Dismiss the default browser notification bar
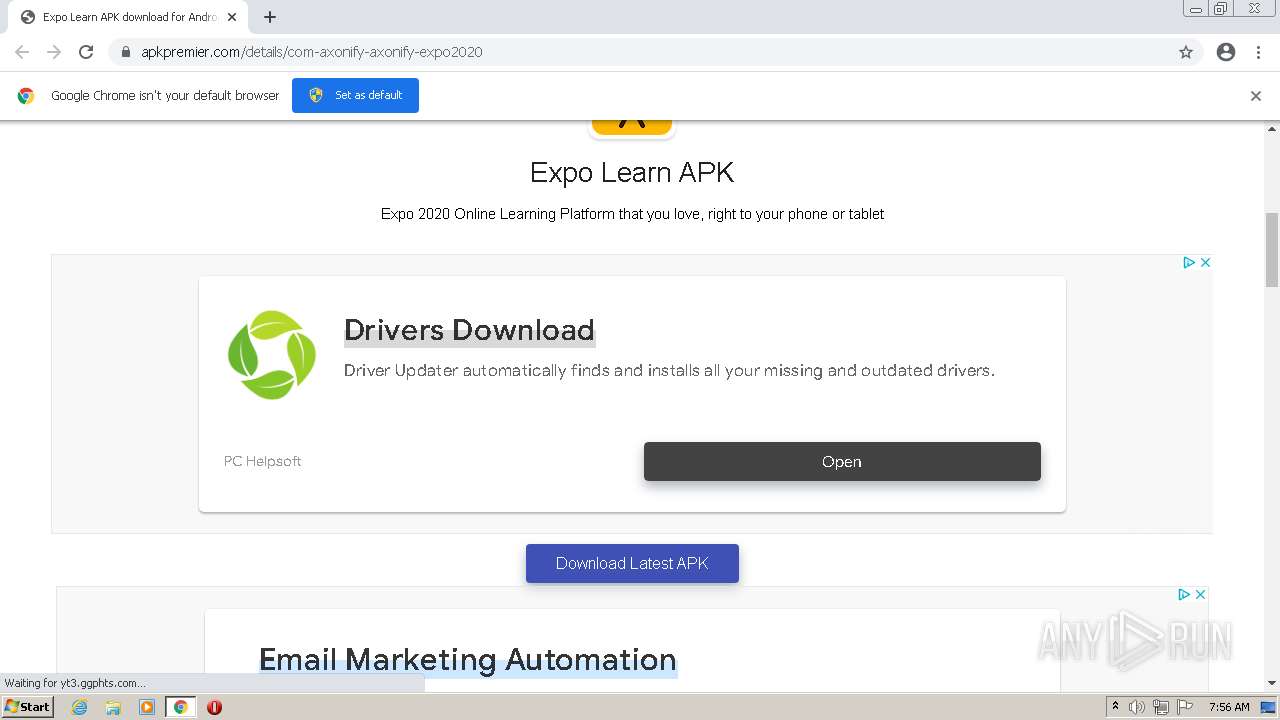Image resolution: width=1280 pixels, height=720 pixels. [x=1256, y=96]
